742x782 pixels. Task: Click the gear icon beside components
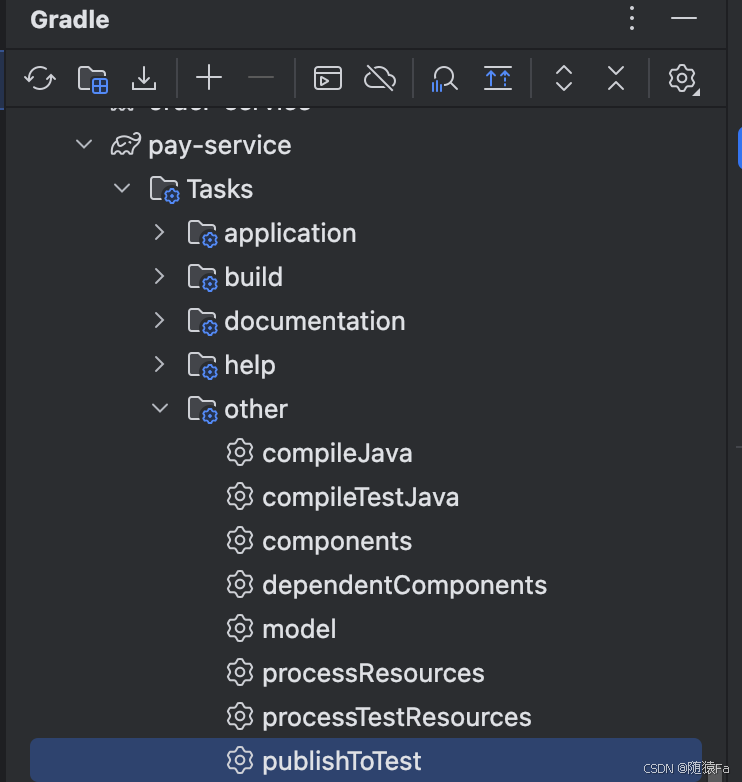coord(240,540)
